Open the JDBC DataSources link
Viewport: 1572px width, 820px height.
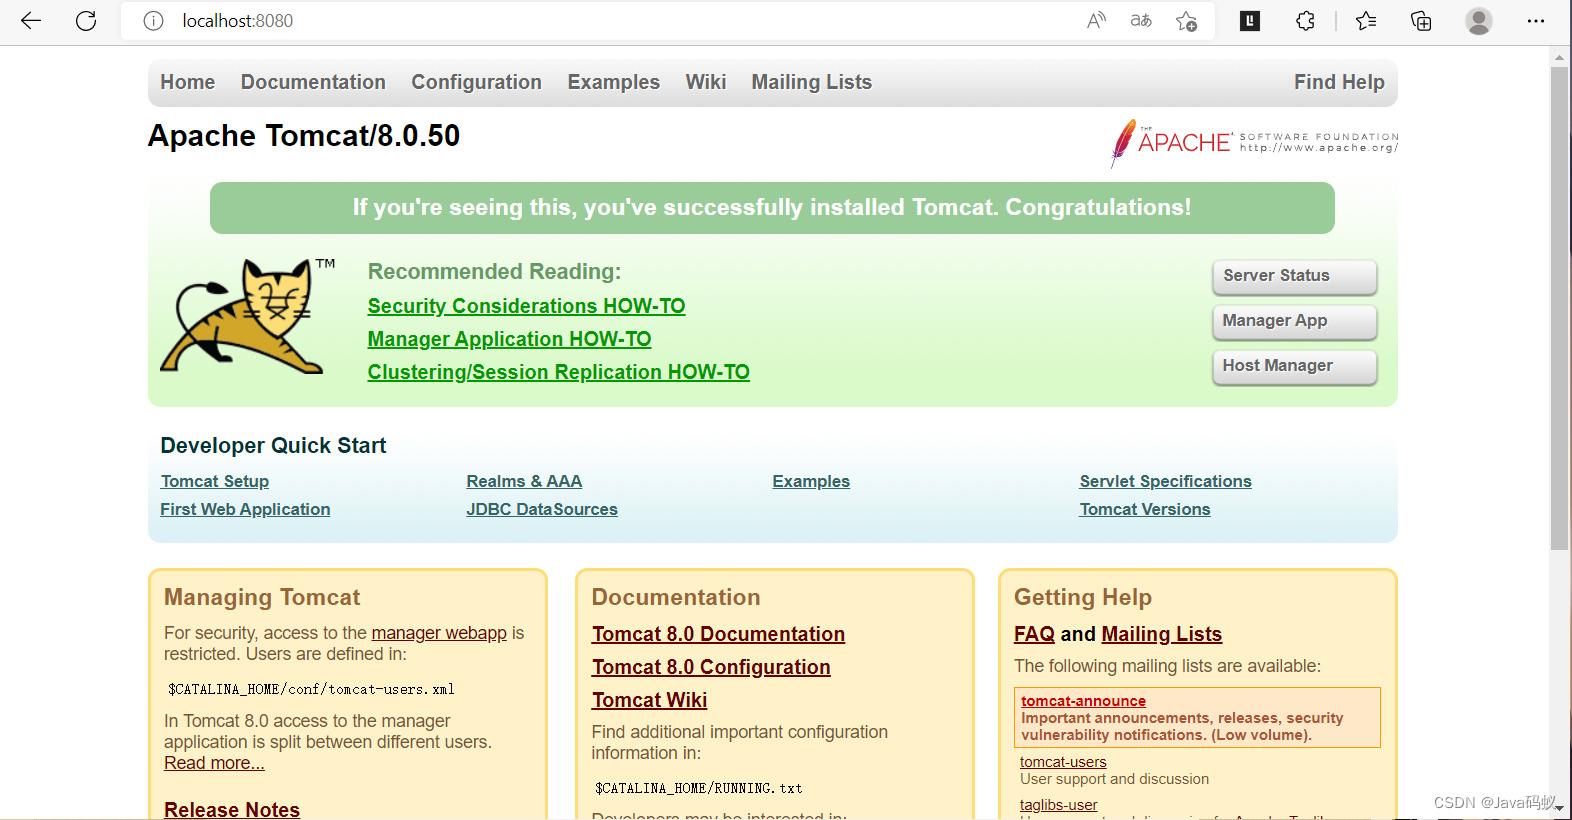click(x=542, y=509)
